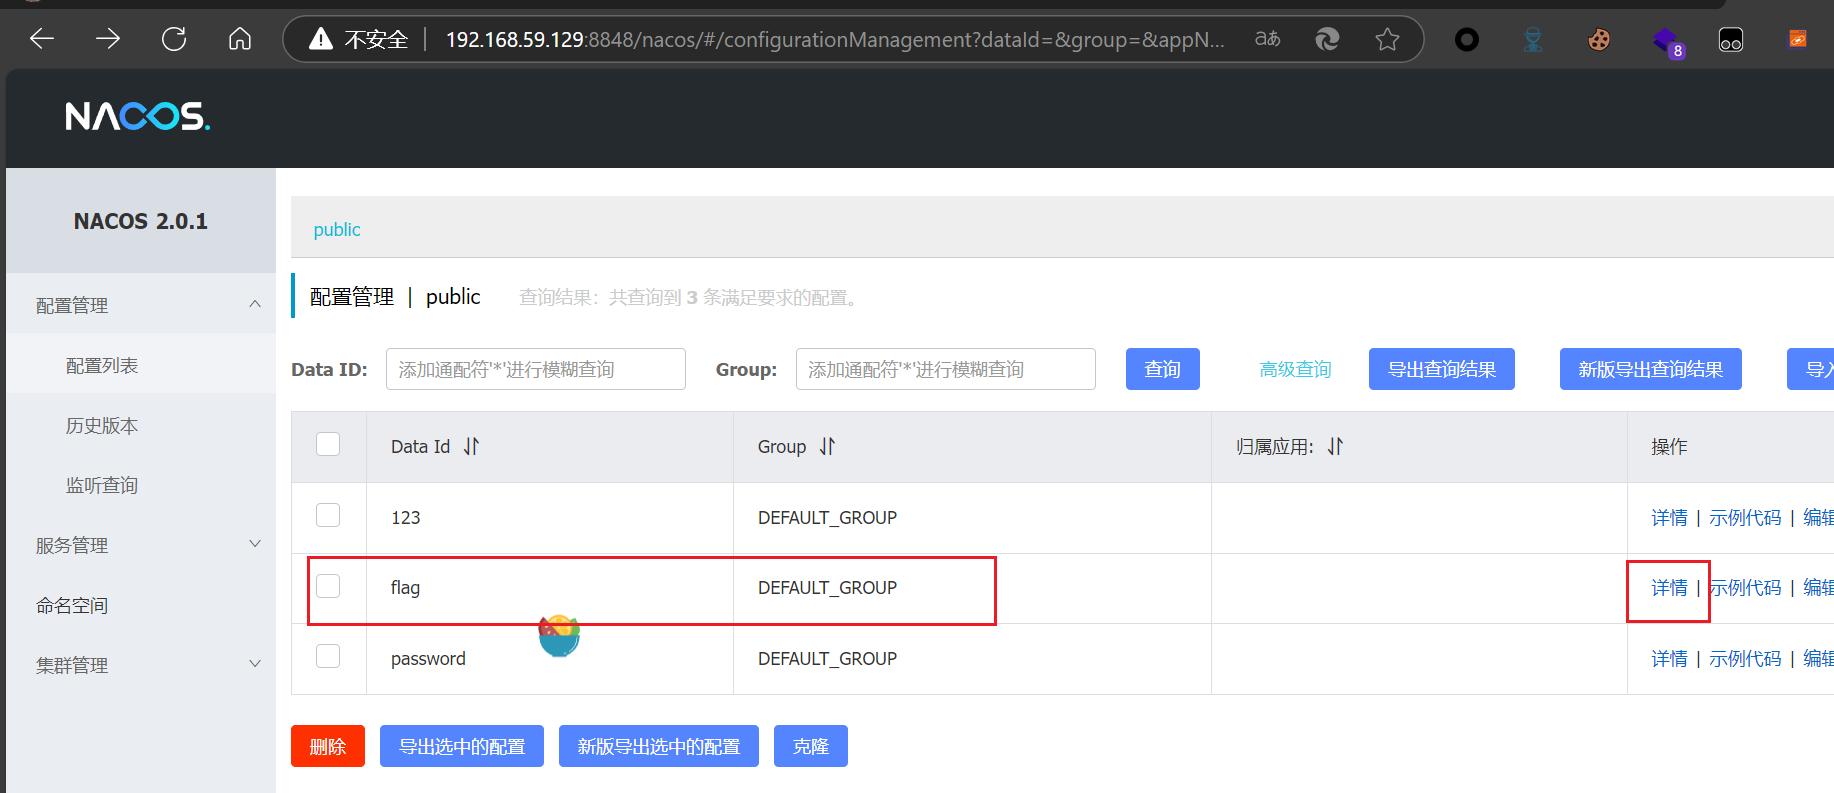This screenshot has height=793, width=1834.
Task: Click the 查询 search button
Action: pyautogui.click(x=1162, y=369)
